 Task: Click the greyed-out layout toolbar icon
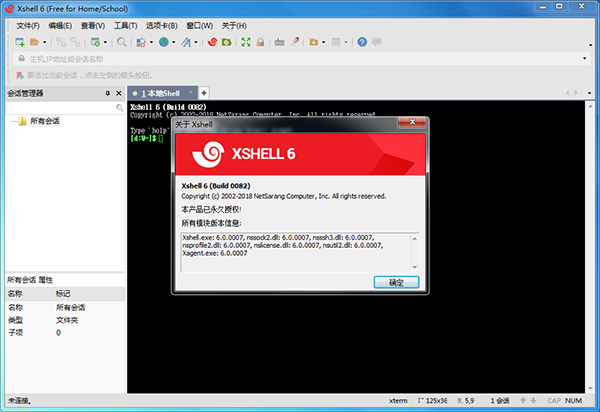click(336, 42)
